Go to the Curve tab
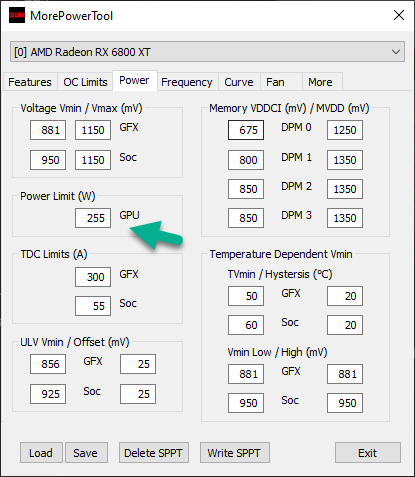The height and width of the screenshot is (477, 415). click(239, 82)
